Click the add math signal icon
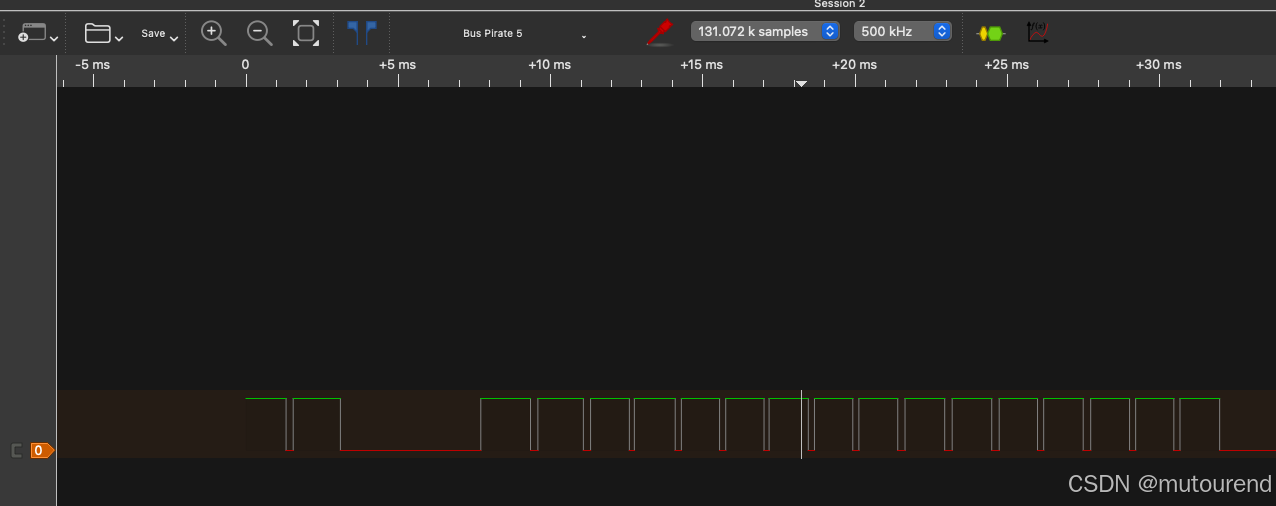Image resolution: width=1276 pixels, height=506 pixels. click(1038, 33)
